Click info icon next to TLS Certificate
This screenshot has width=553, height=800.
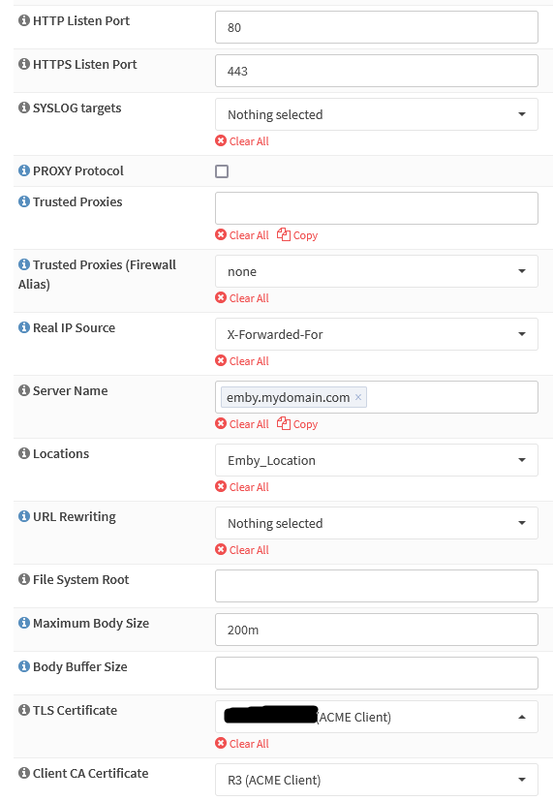(24, 710)
